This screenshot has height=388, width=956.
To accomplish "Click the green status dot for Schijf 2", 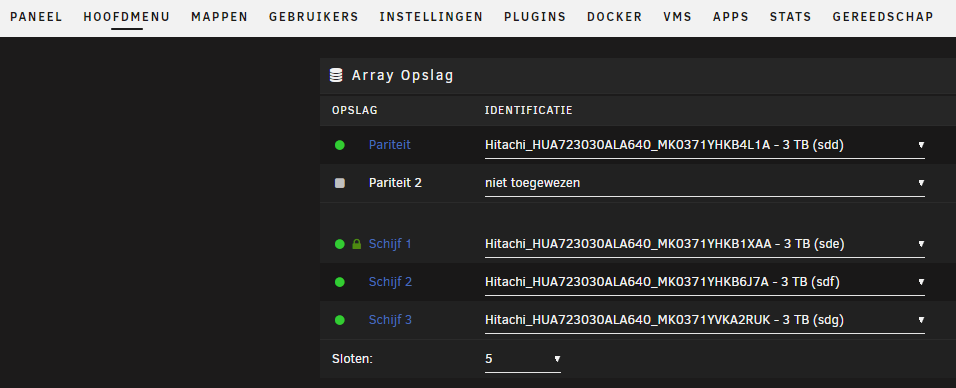I will (340, 282).
